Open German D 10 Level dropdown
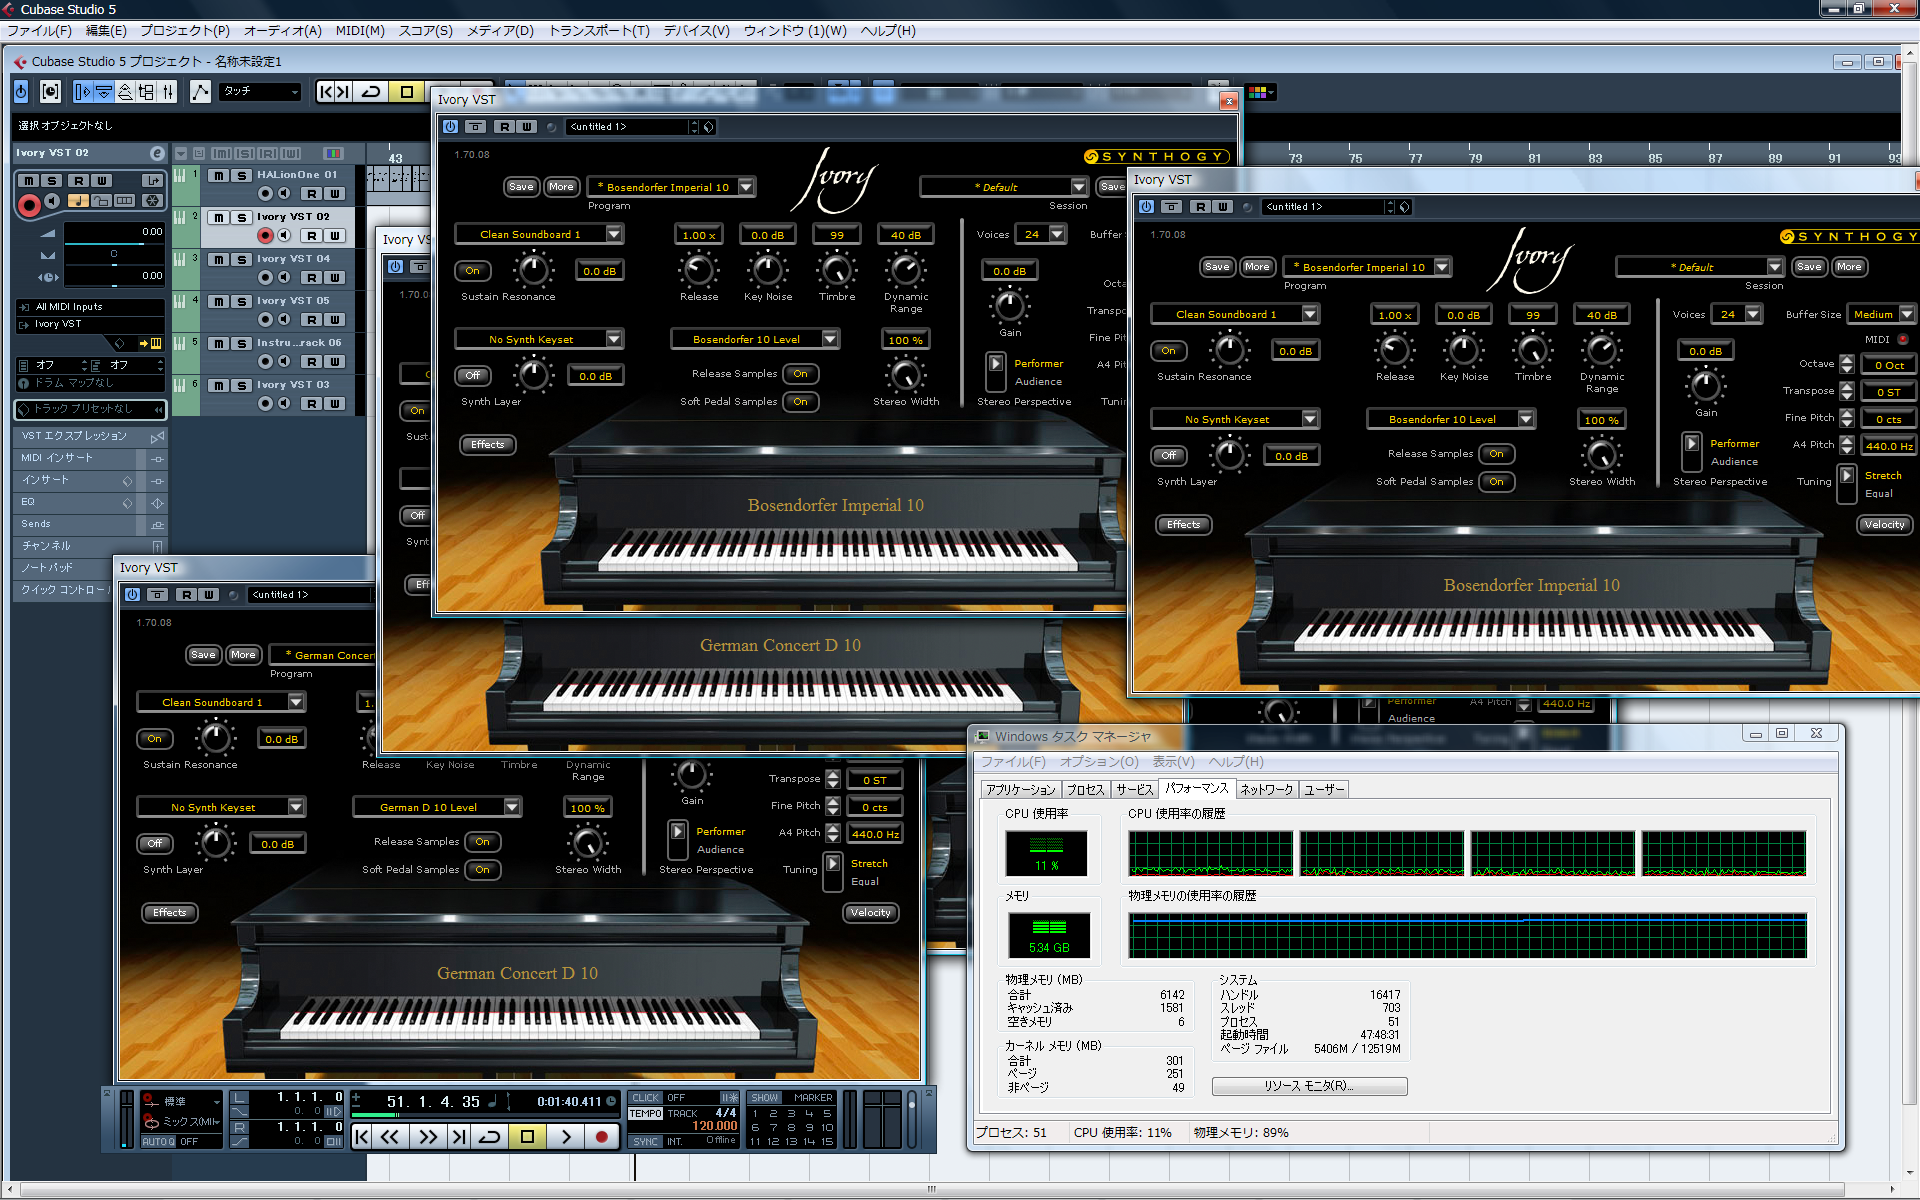Screen dimensions: 1920x1200 pyautogui.click(x=512, y=807)
